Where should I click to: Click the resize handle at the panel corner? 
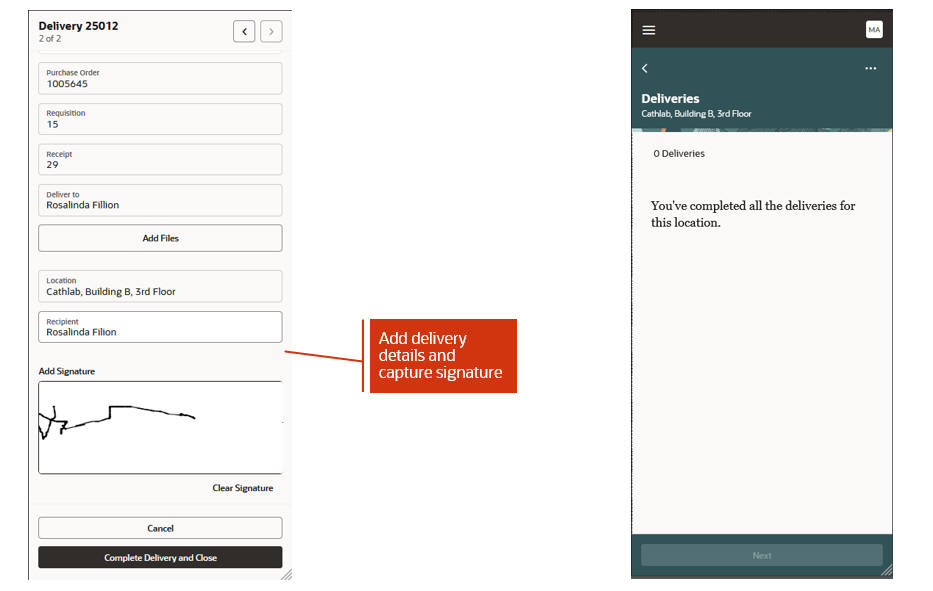288,575
